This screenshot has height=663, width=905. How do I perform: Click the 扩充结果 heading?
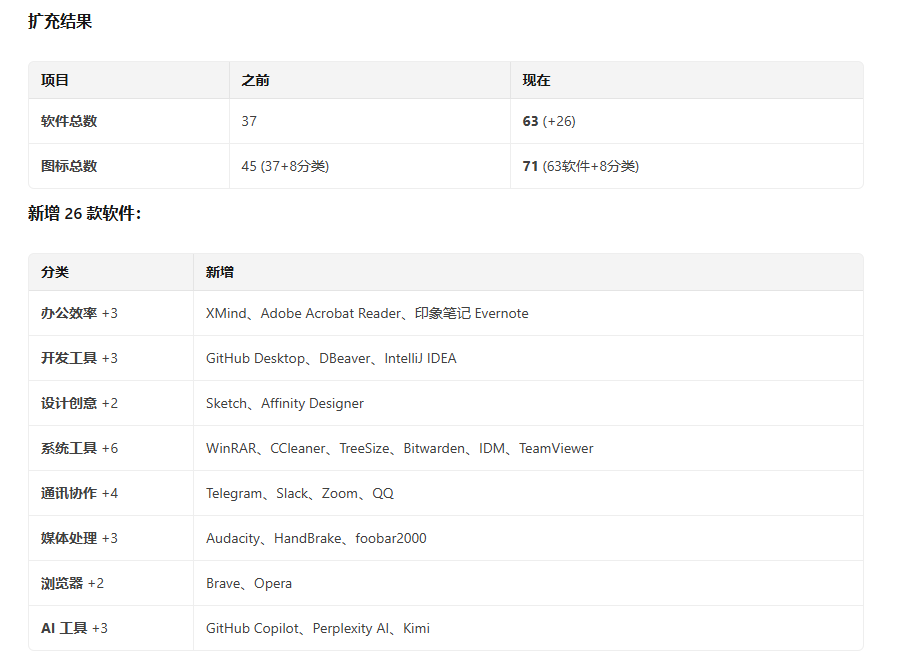pos(60,22)
